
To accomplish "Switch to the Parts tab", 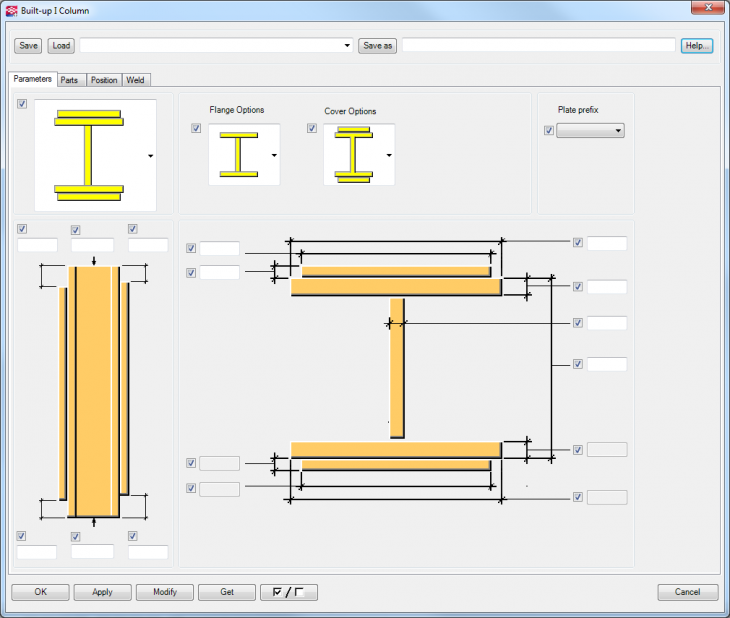I will point(69,80).
